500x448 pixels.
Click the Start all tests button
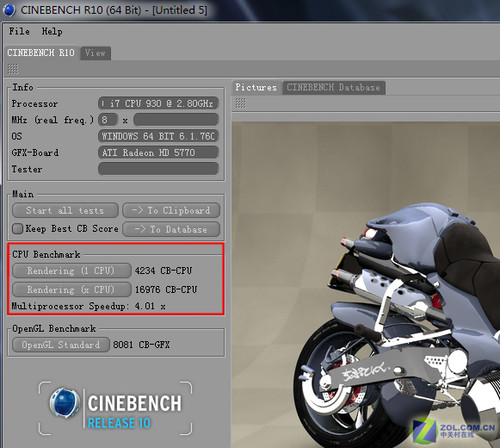click(65, 210)
